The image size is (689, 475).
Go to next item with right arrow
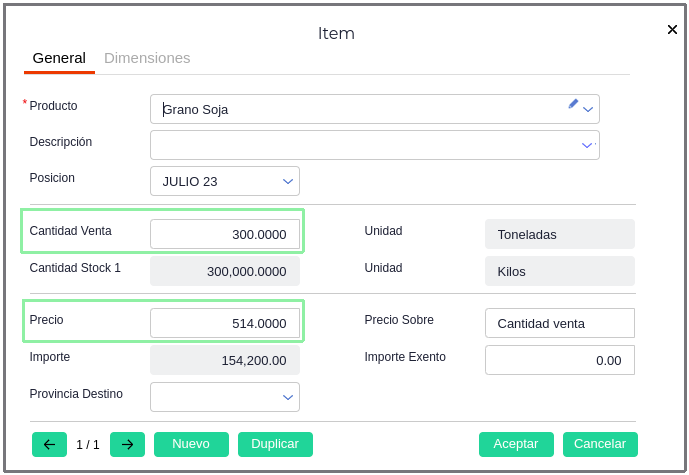pos(128,444)
